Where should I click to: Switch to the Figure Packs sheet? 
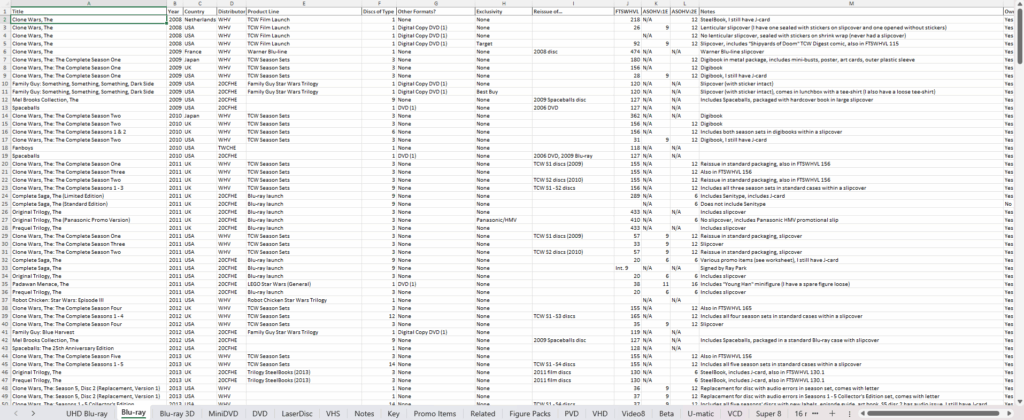click(536, 411)
